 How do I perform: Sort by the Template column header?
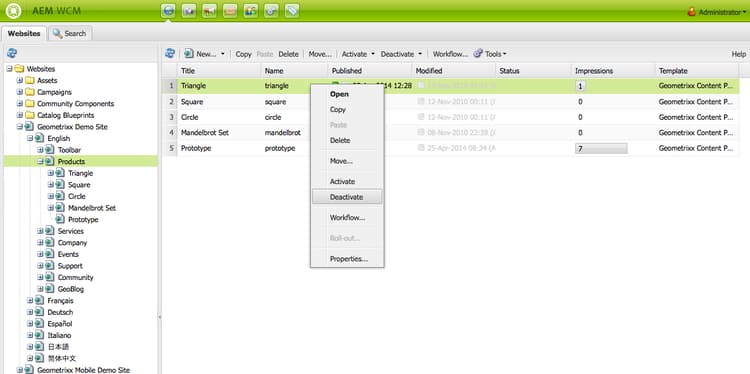click(696, 70)
